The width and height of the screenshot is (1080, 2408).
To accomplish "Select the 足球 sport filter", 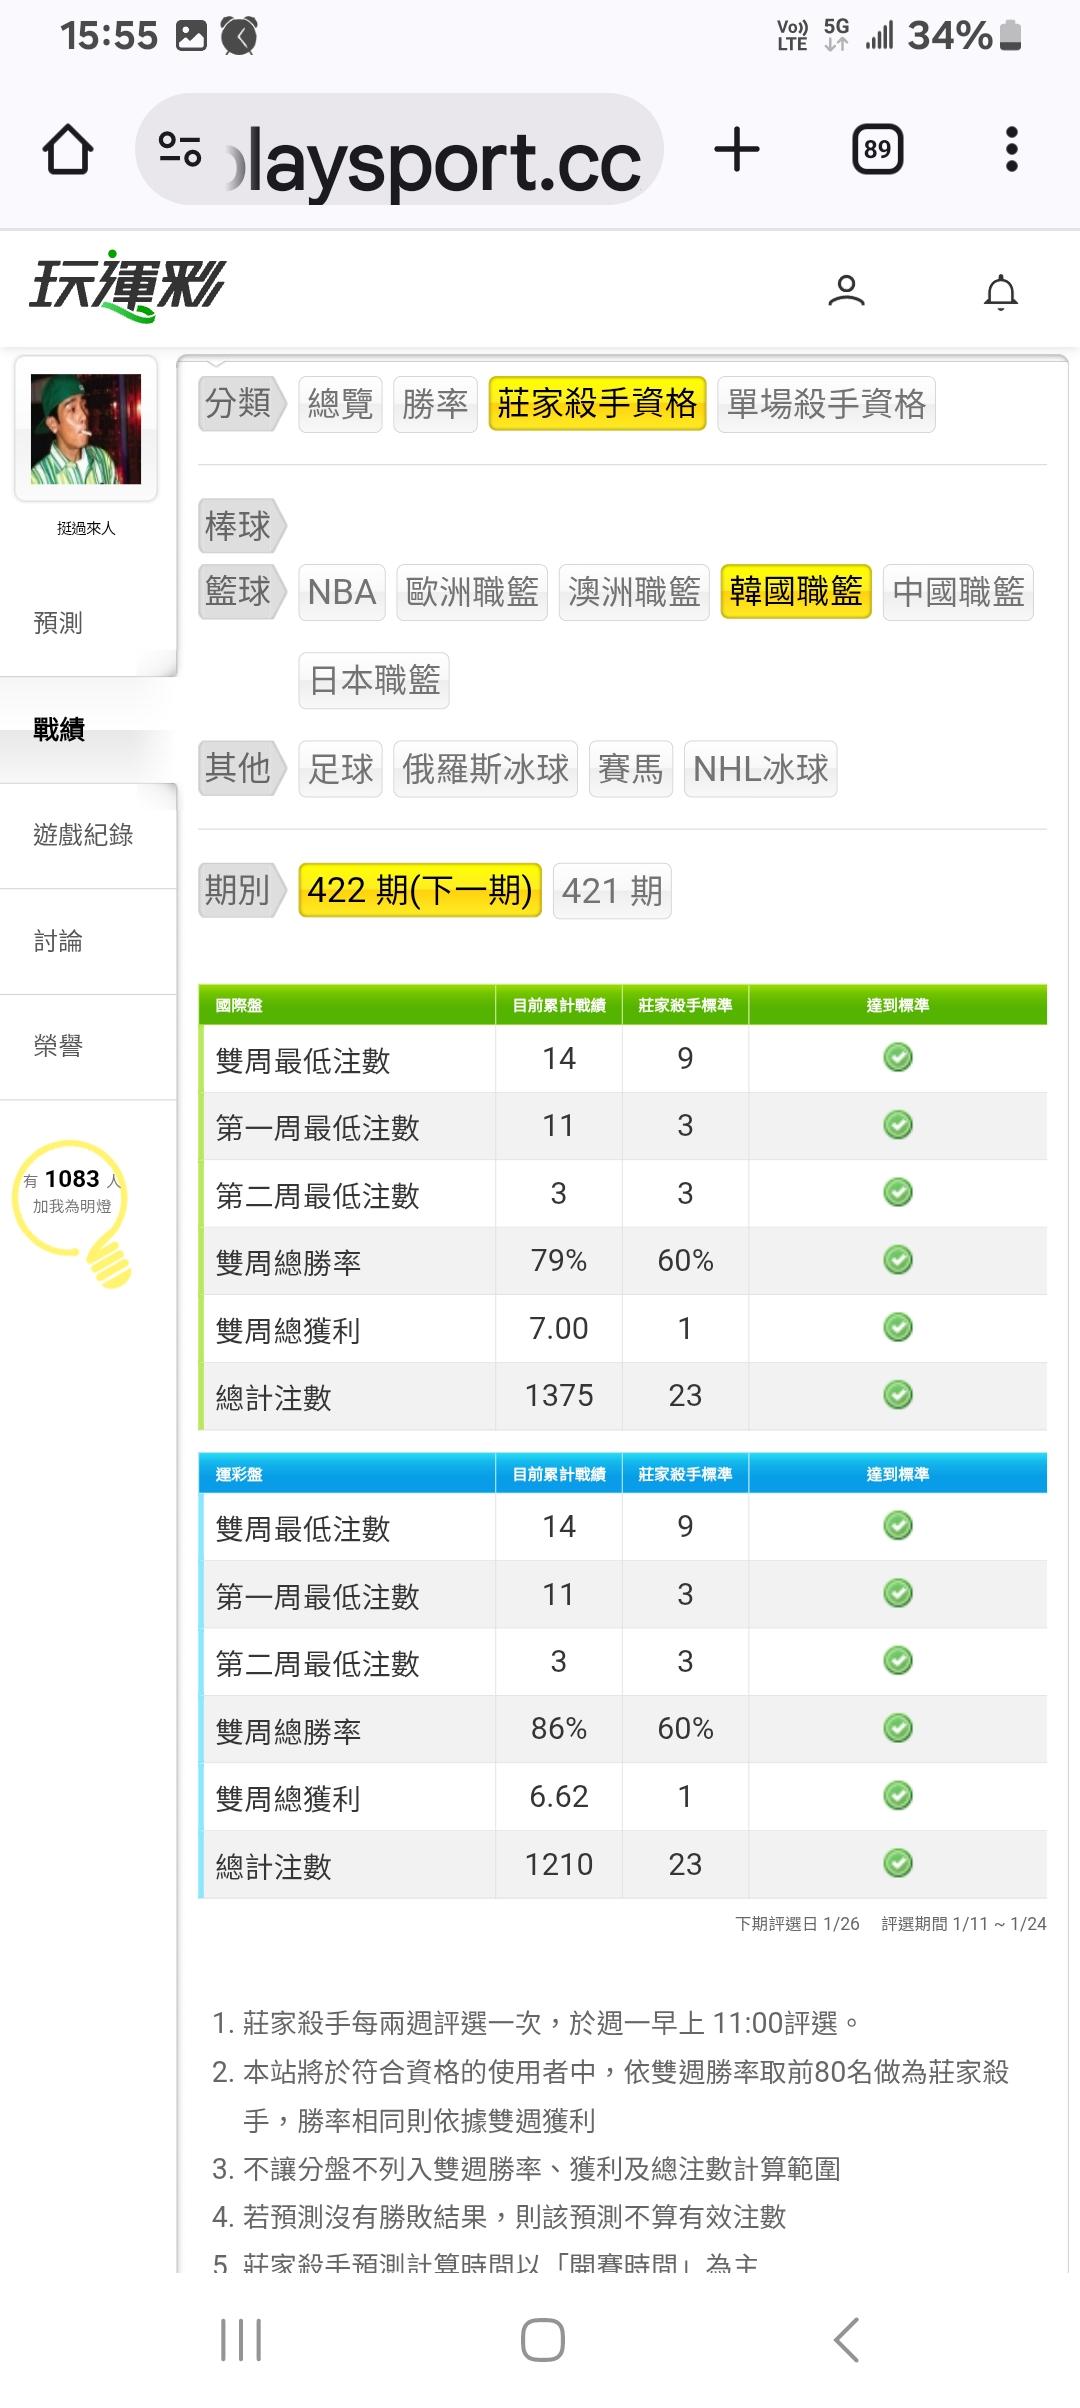I will tap(340, 769).
